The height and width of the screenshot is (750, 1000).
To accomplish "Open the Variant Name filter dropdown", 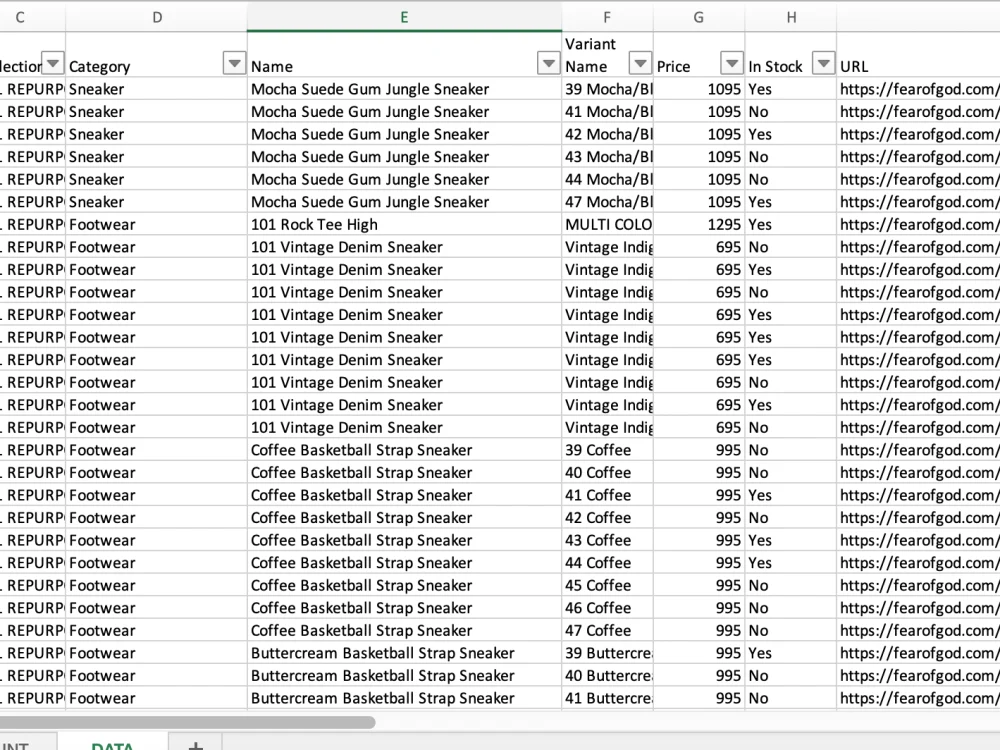I will (640, 63).
